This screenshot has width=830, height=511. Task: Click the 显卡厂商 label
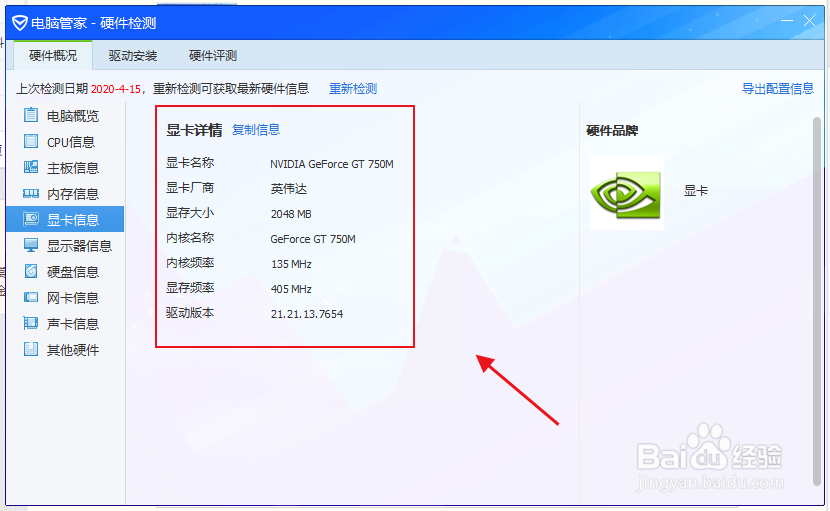pyautogui.click(x=190, y=187)
